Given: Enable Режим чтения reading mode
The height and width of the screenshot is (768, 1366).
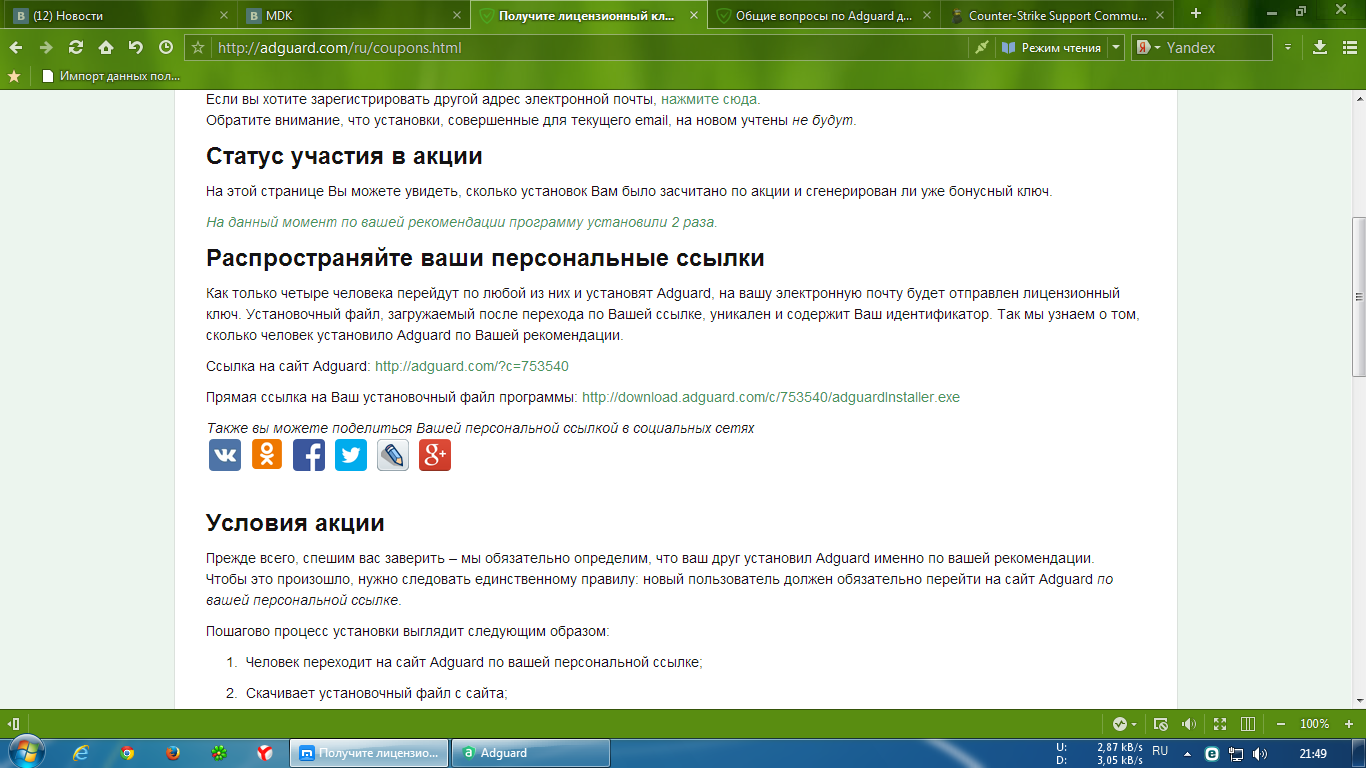Looking at the screenshot, I should point(1051,47).
